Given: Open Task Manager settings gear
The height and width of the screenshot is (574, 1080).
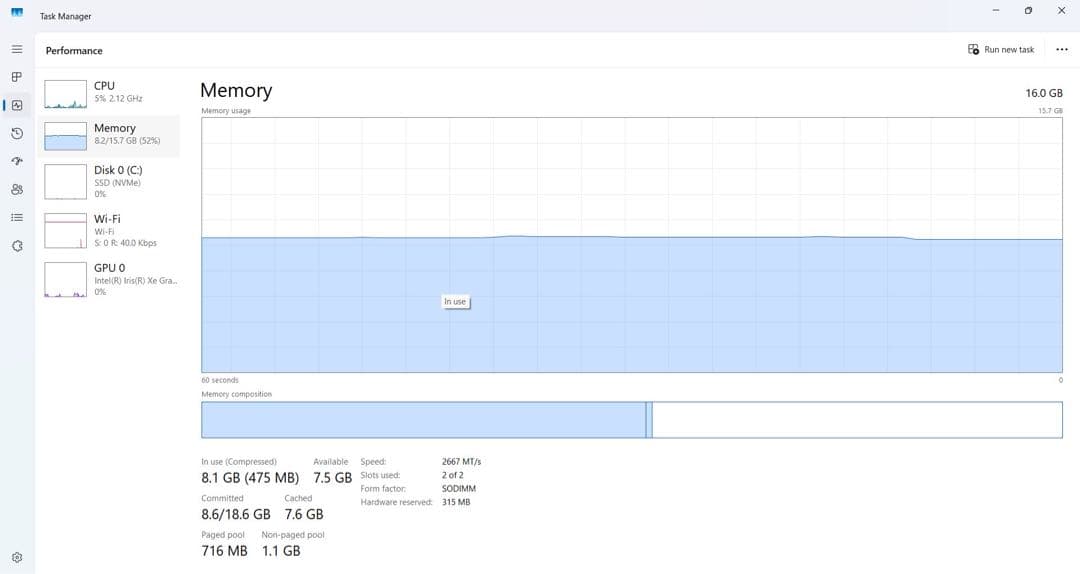Looking at the screenshot, I should [x=17, y=557].
